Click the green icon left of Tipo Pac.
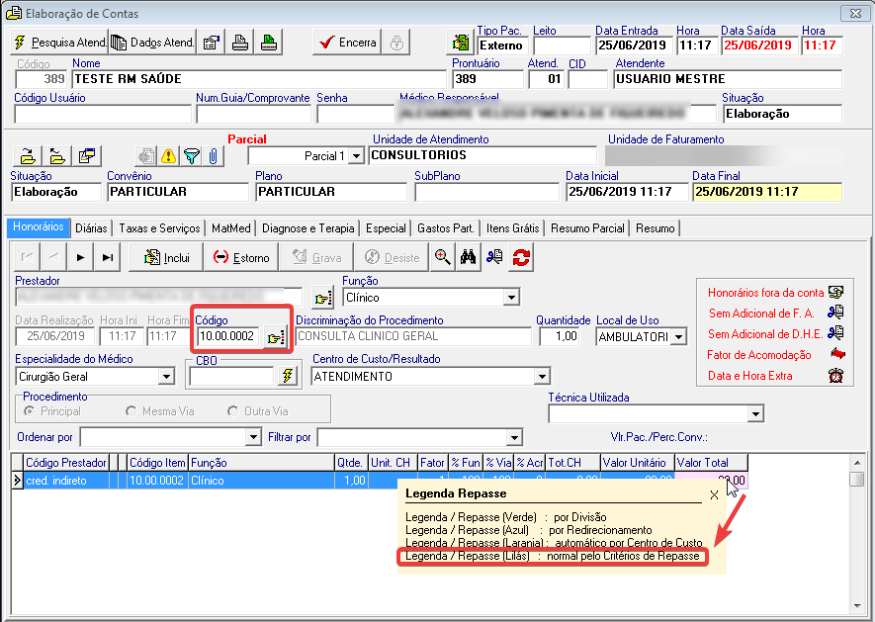 coord(460,42)
